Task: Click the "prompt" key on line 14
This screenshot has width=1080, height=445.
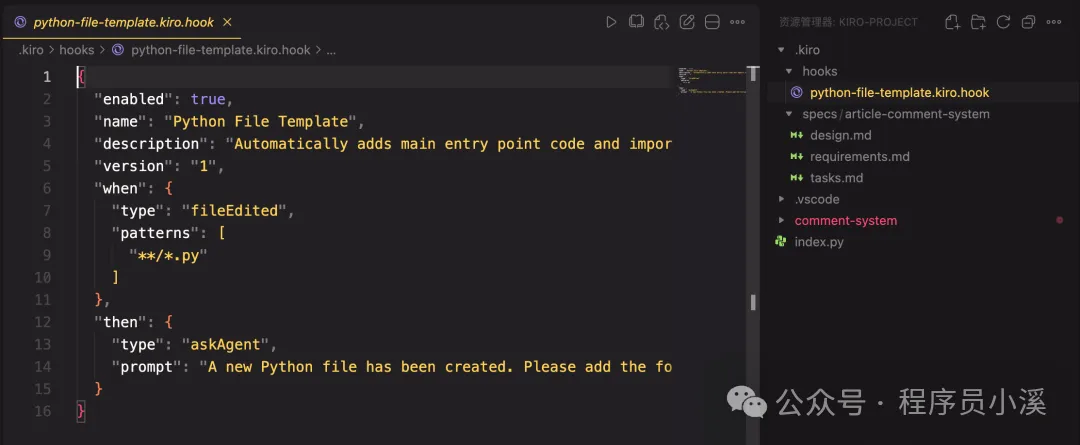Action: click(x=147, y=366)
